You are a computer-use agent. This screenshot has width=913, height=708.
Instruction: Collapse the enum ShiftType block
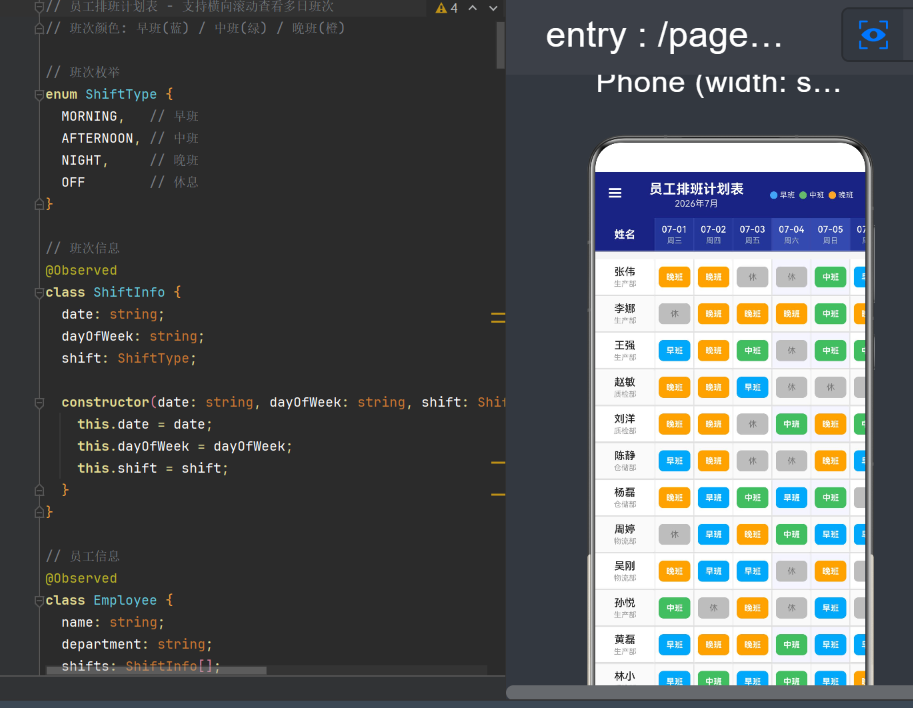39,94
